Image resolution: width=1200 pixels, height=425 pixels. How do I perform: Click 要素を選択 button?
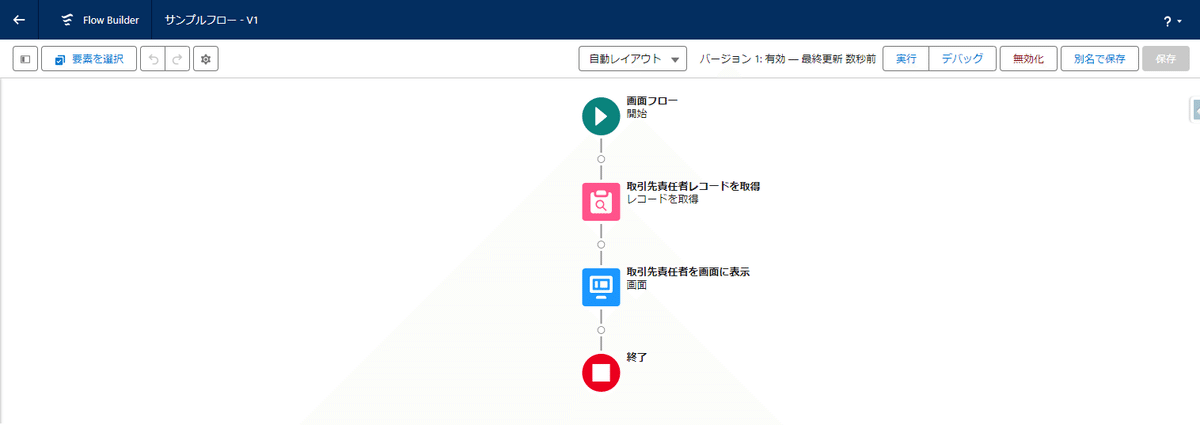coord(89,59)
